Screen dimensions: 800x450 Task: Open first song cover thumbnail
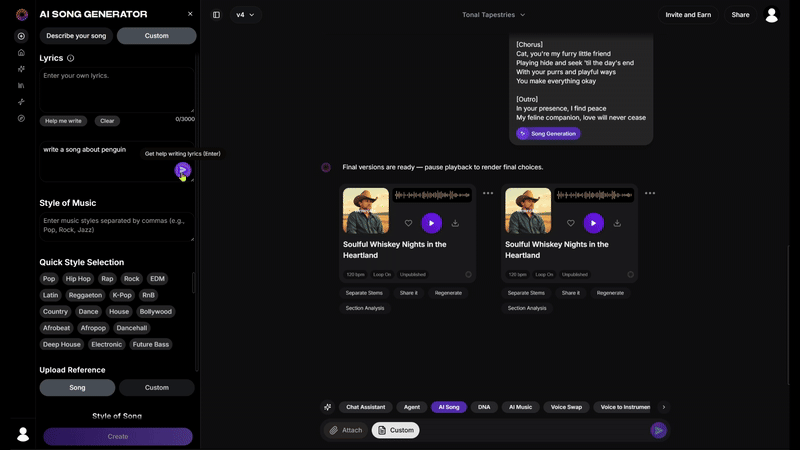click(366, 211)
